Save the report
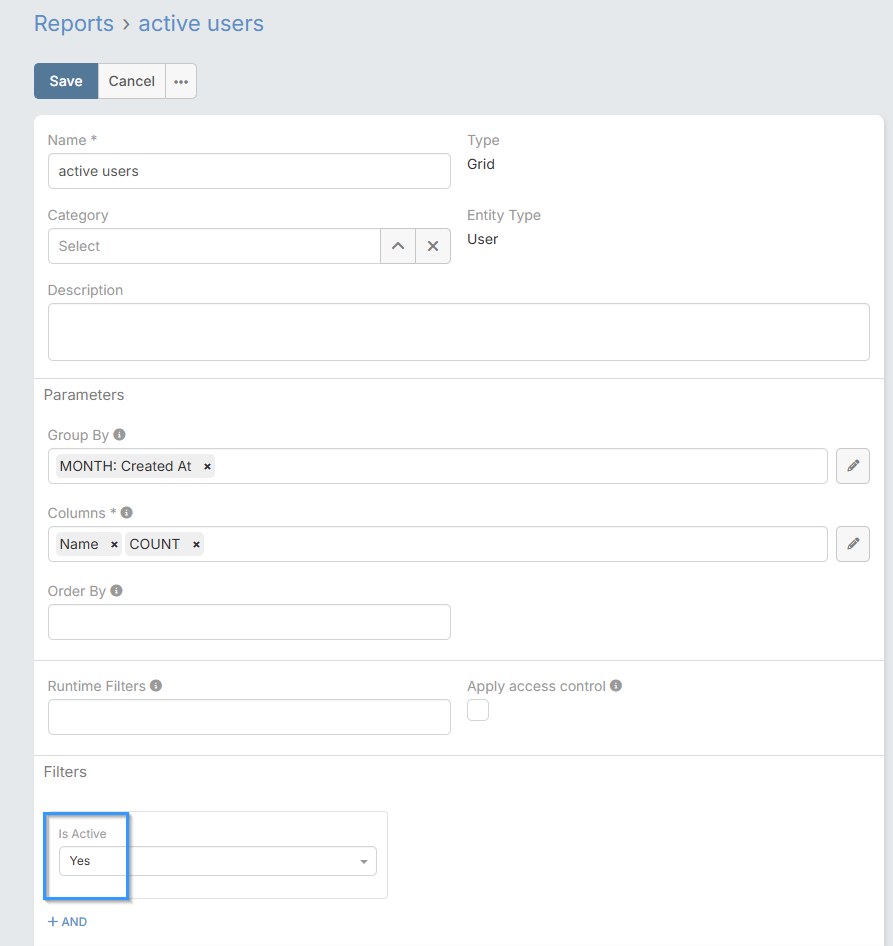Viewport: 893px width, 946px height. 66,82
